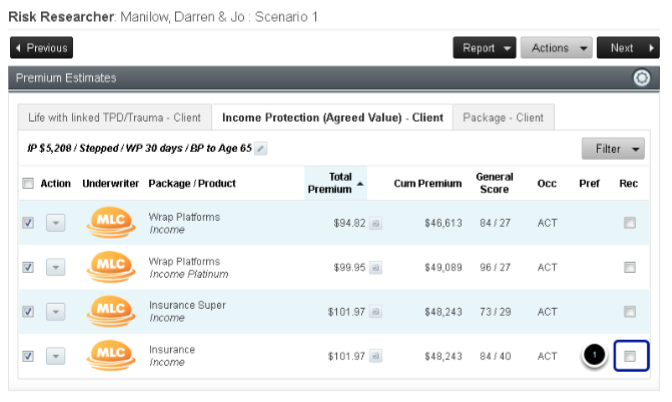Image resolution: width=672 pixels, height=402 pixels.
Task: Open the Filter dropdown
Action: [613, 149]
